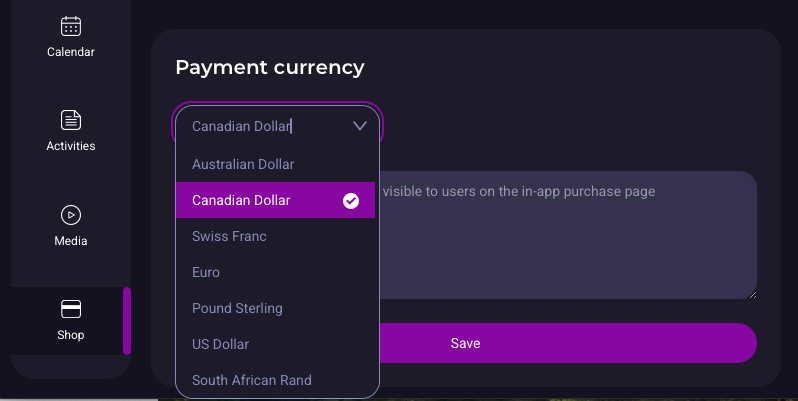The image size is (798, 401).
Task: Choose Australian Dollar from currency list
Action: (243, 164)
